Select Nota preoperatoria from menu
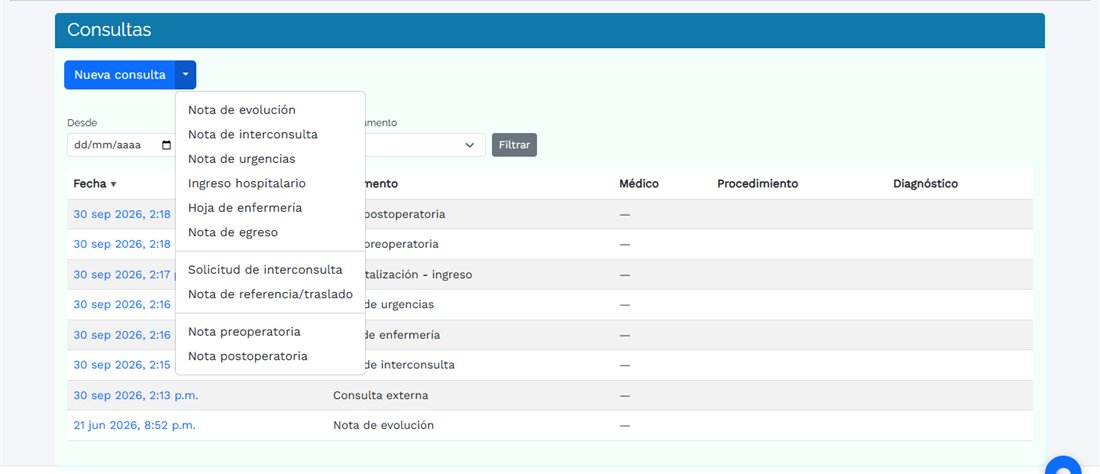 tap(270, 332)
